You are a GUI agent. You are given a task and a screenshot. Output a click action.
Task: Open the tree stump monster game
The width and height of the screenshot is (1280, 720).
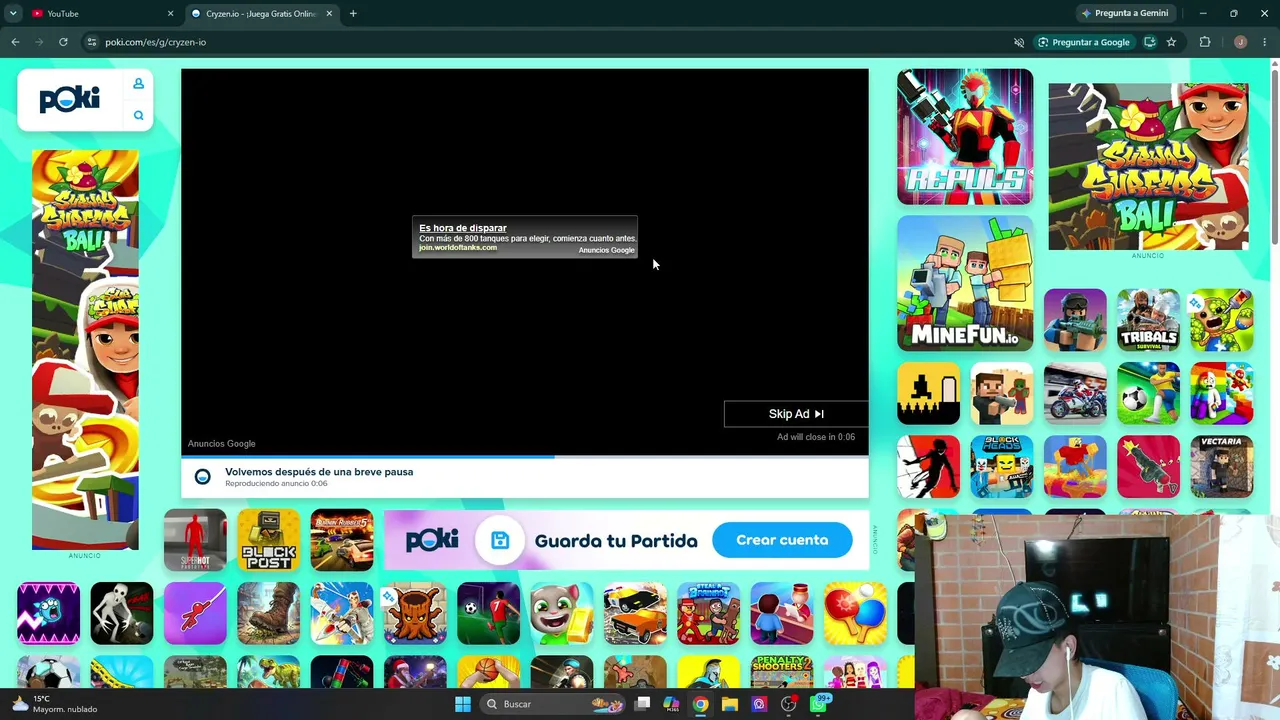point(415,613)
